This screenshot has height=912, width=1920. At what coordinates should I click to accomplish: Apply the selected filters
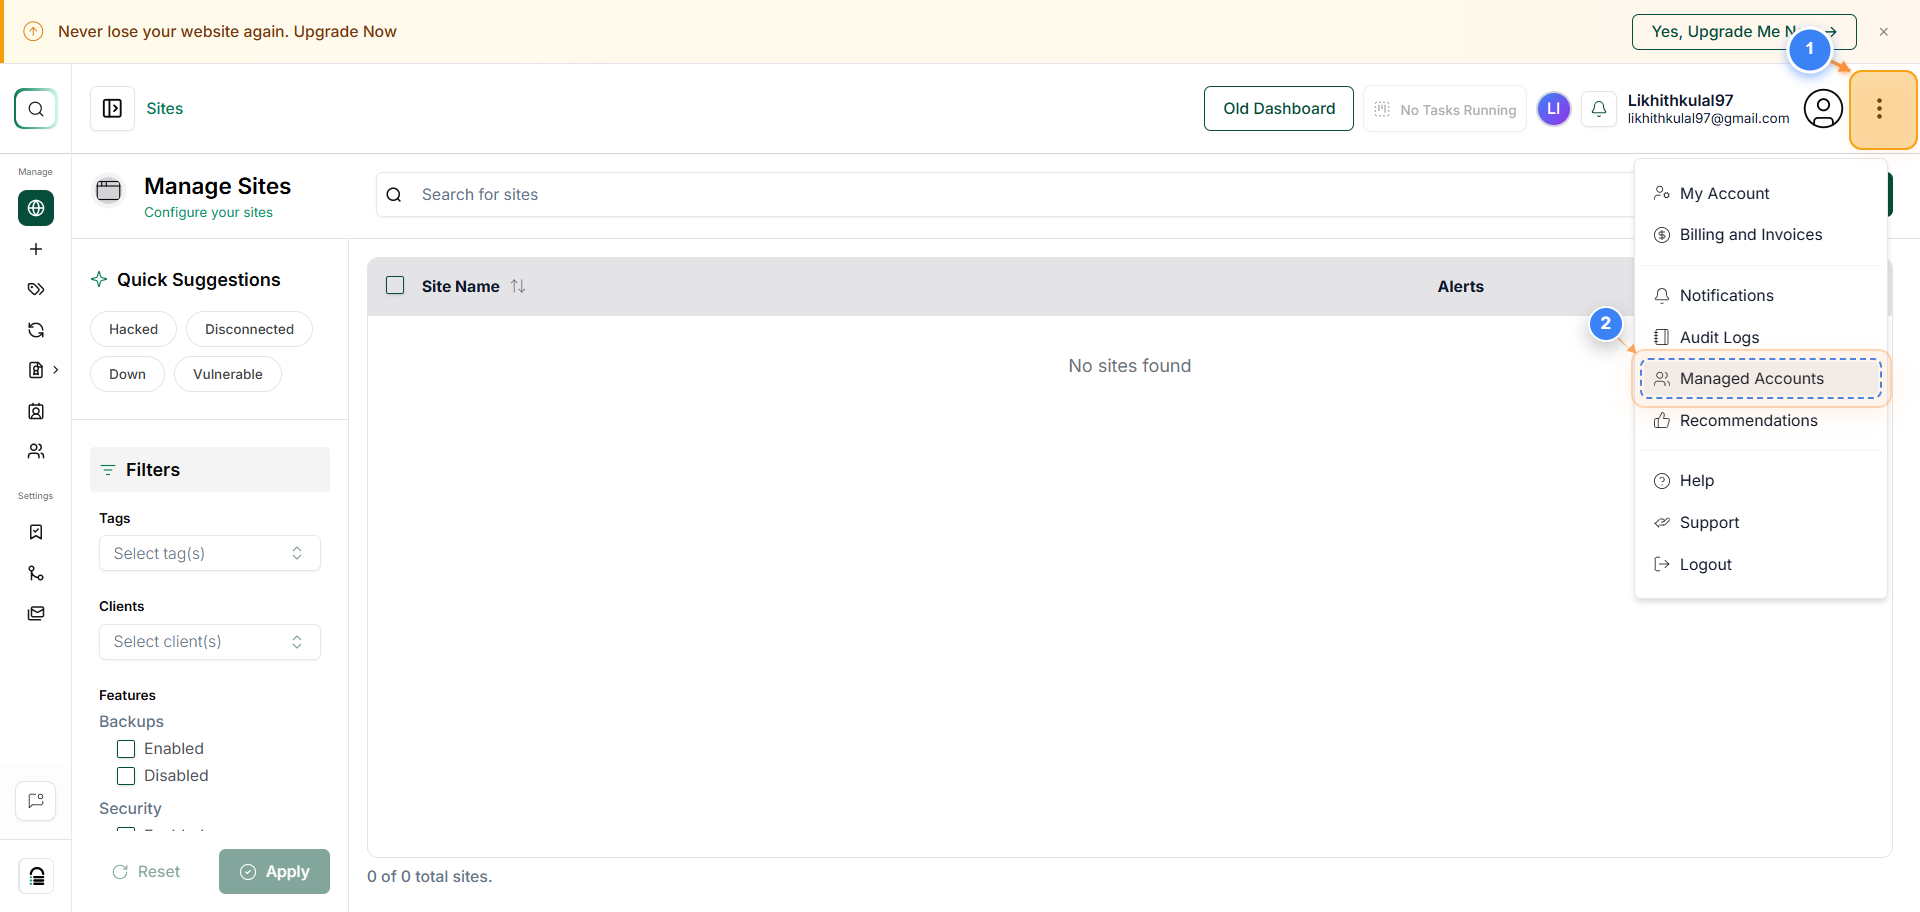274,872
